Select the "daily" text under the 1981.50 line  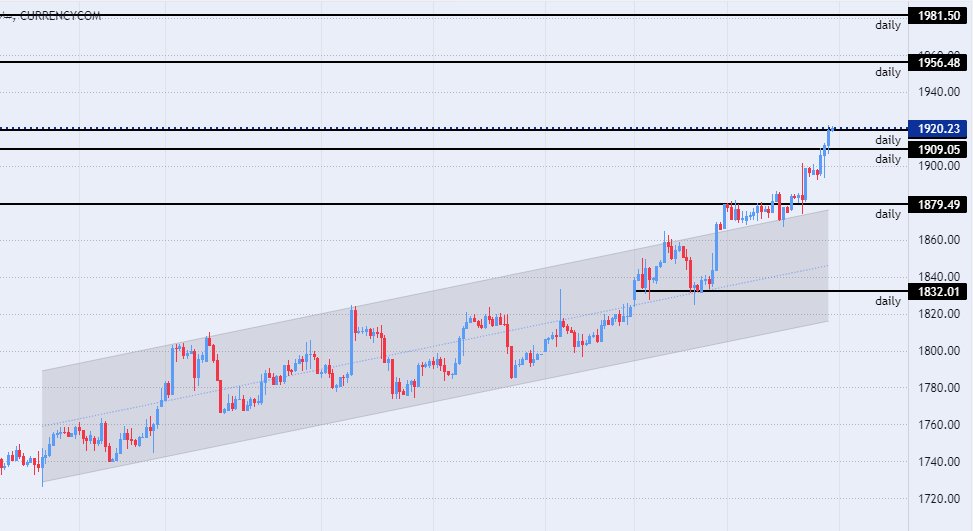pyautogui.click(x=888, y=25)
